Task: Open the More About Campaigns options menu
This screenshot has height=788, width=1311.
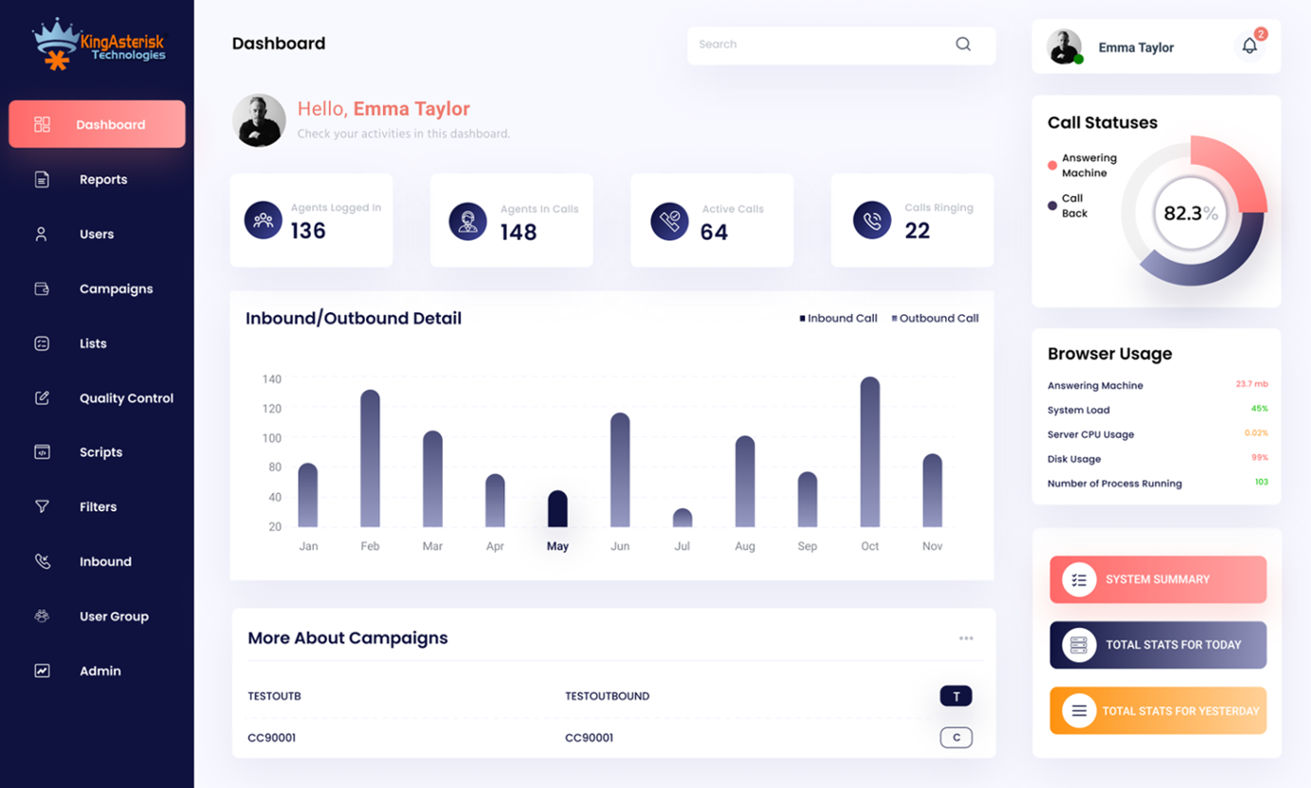Action: [x=965, y=638]
